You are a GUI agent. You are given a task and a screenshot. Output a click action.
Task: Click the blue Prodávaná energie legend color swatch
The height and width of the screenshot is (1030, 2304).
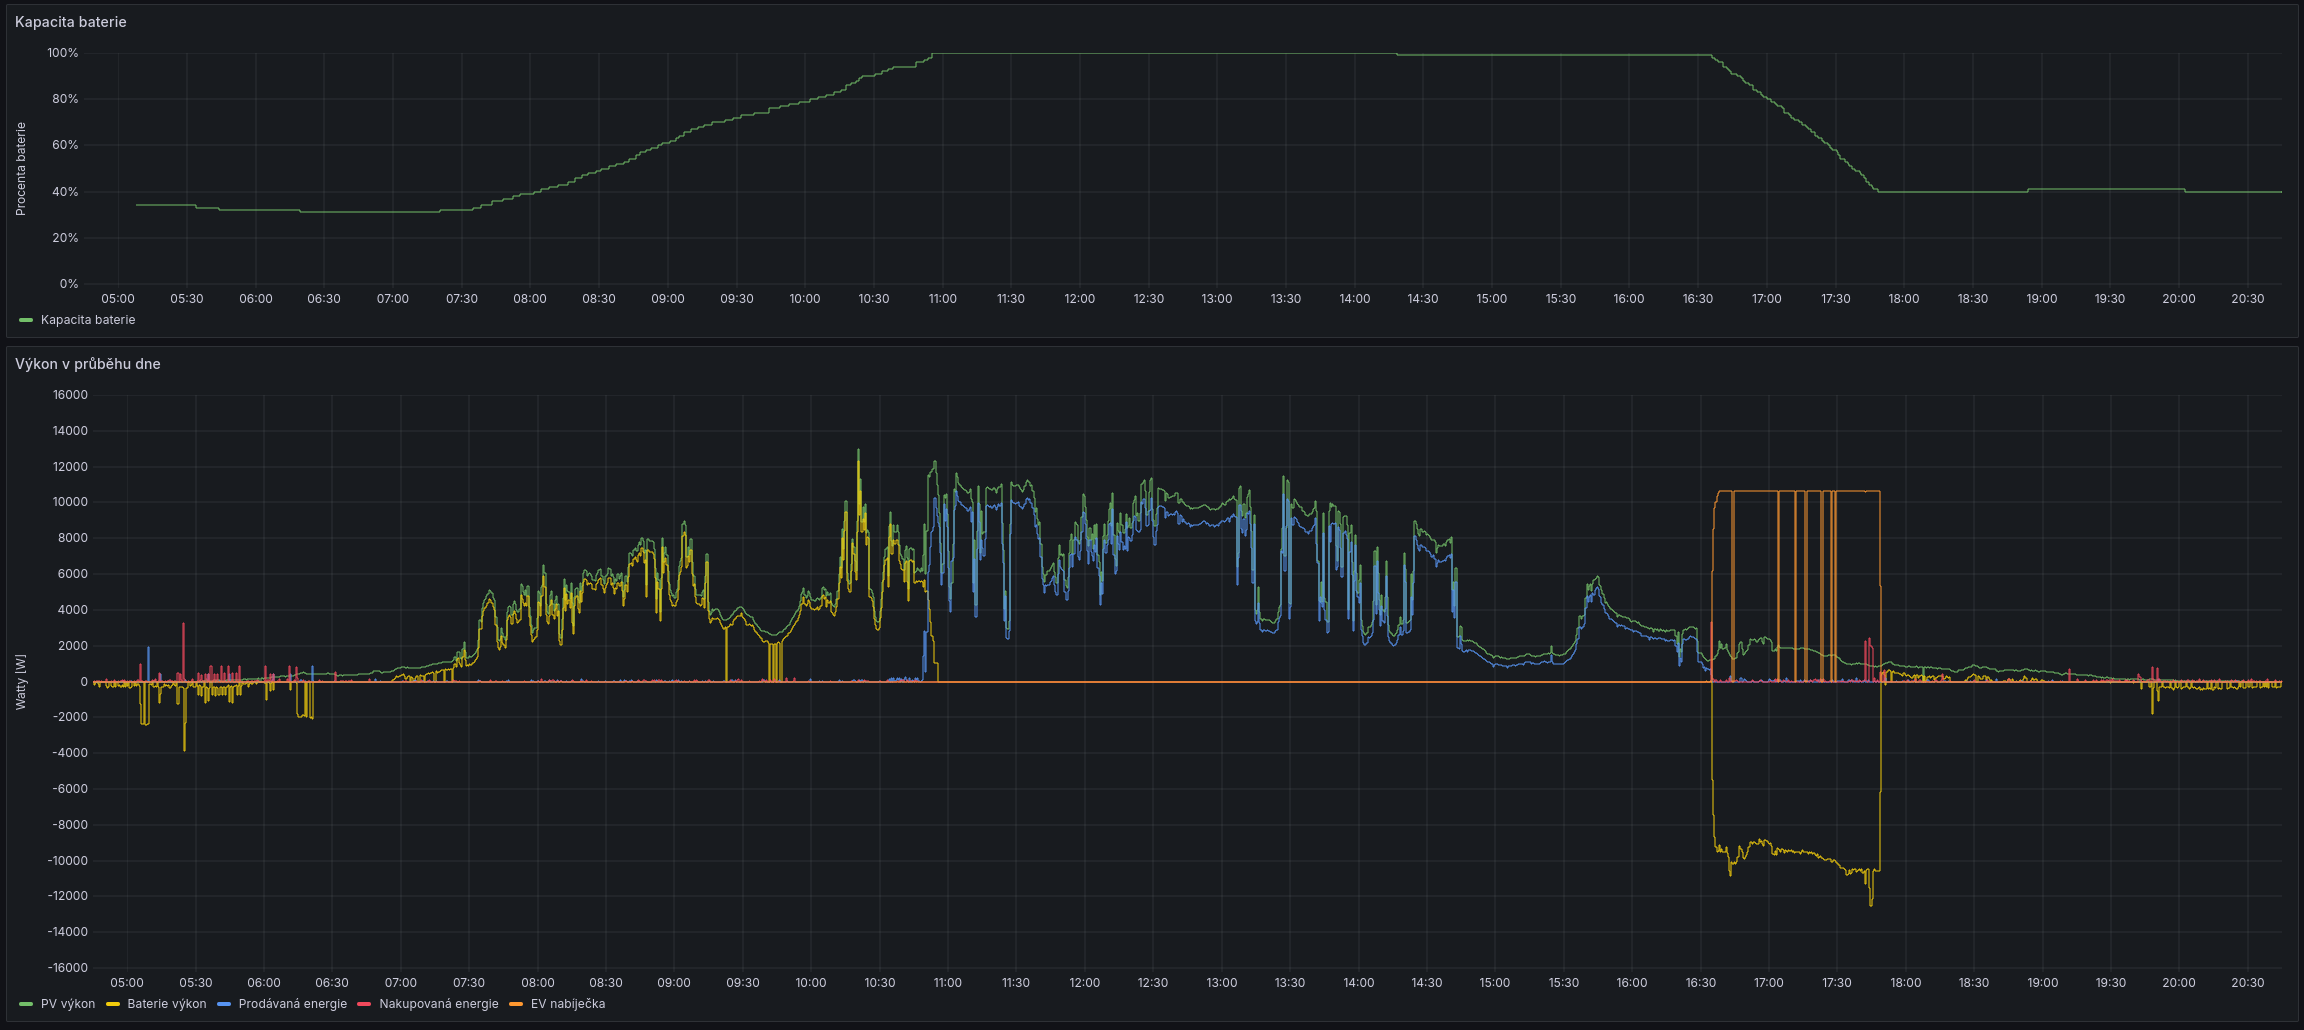tap(224, 1004)
